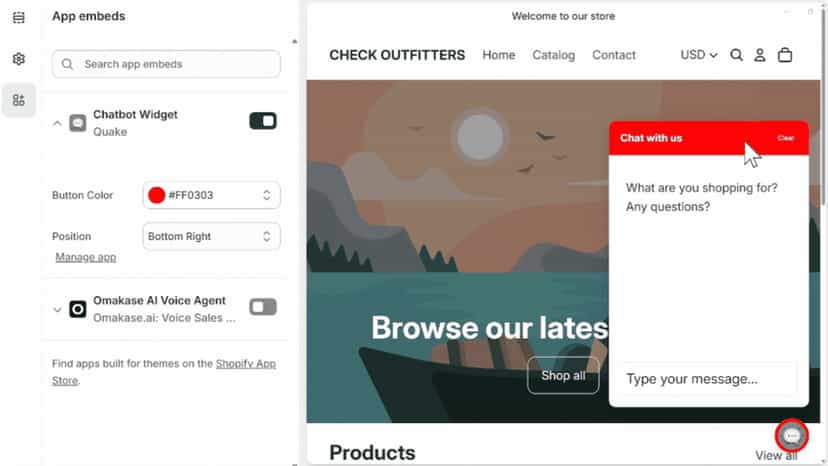Select the App embeds sidebar icon
The width and height of the screenshot is (828, 466).
click(x=18, y=100)
